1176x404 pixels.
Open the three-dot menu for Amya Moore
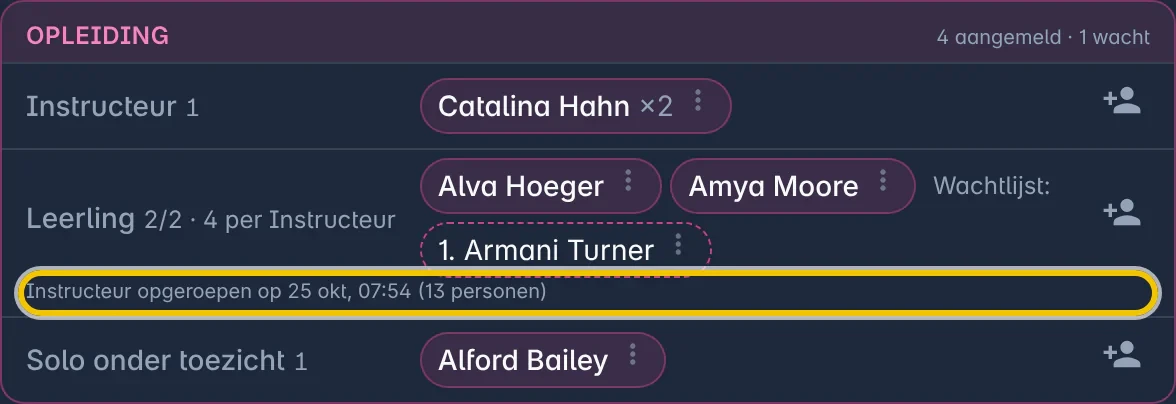pyautogui.click(x=883, y=180)
